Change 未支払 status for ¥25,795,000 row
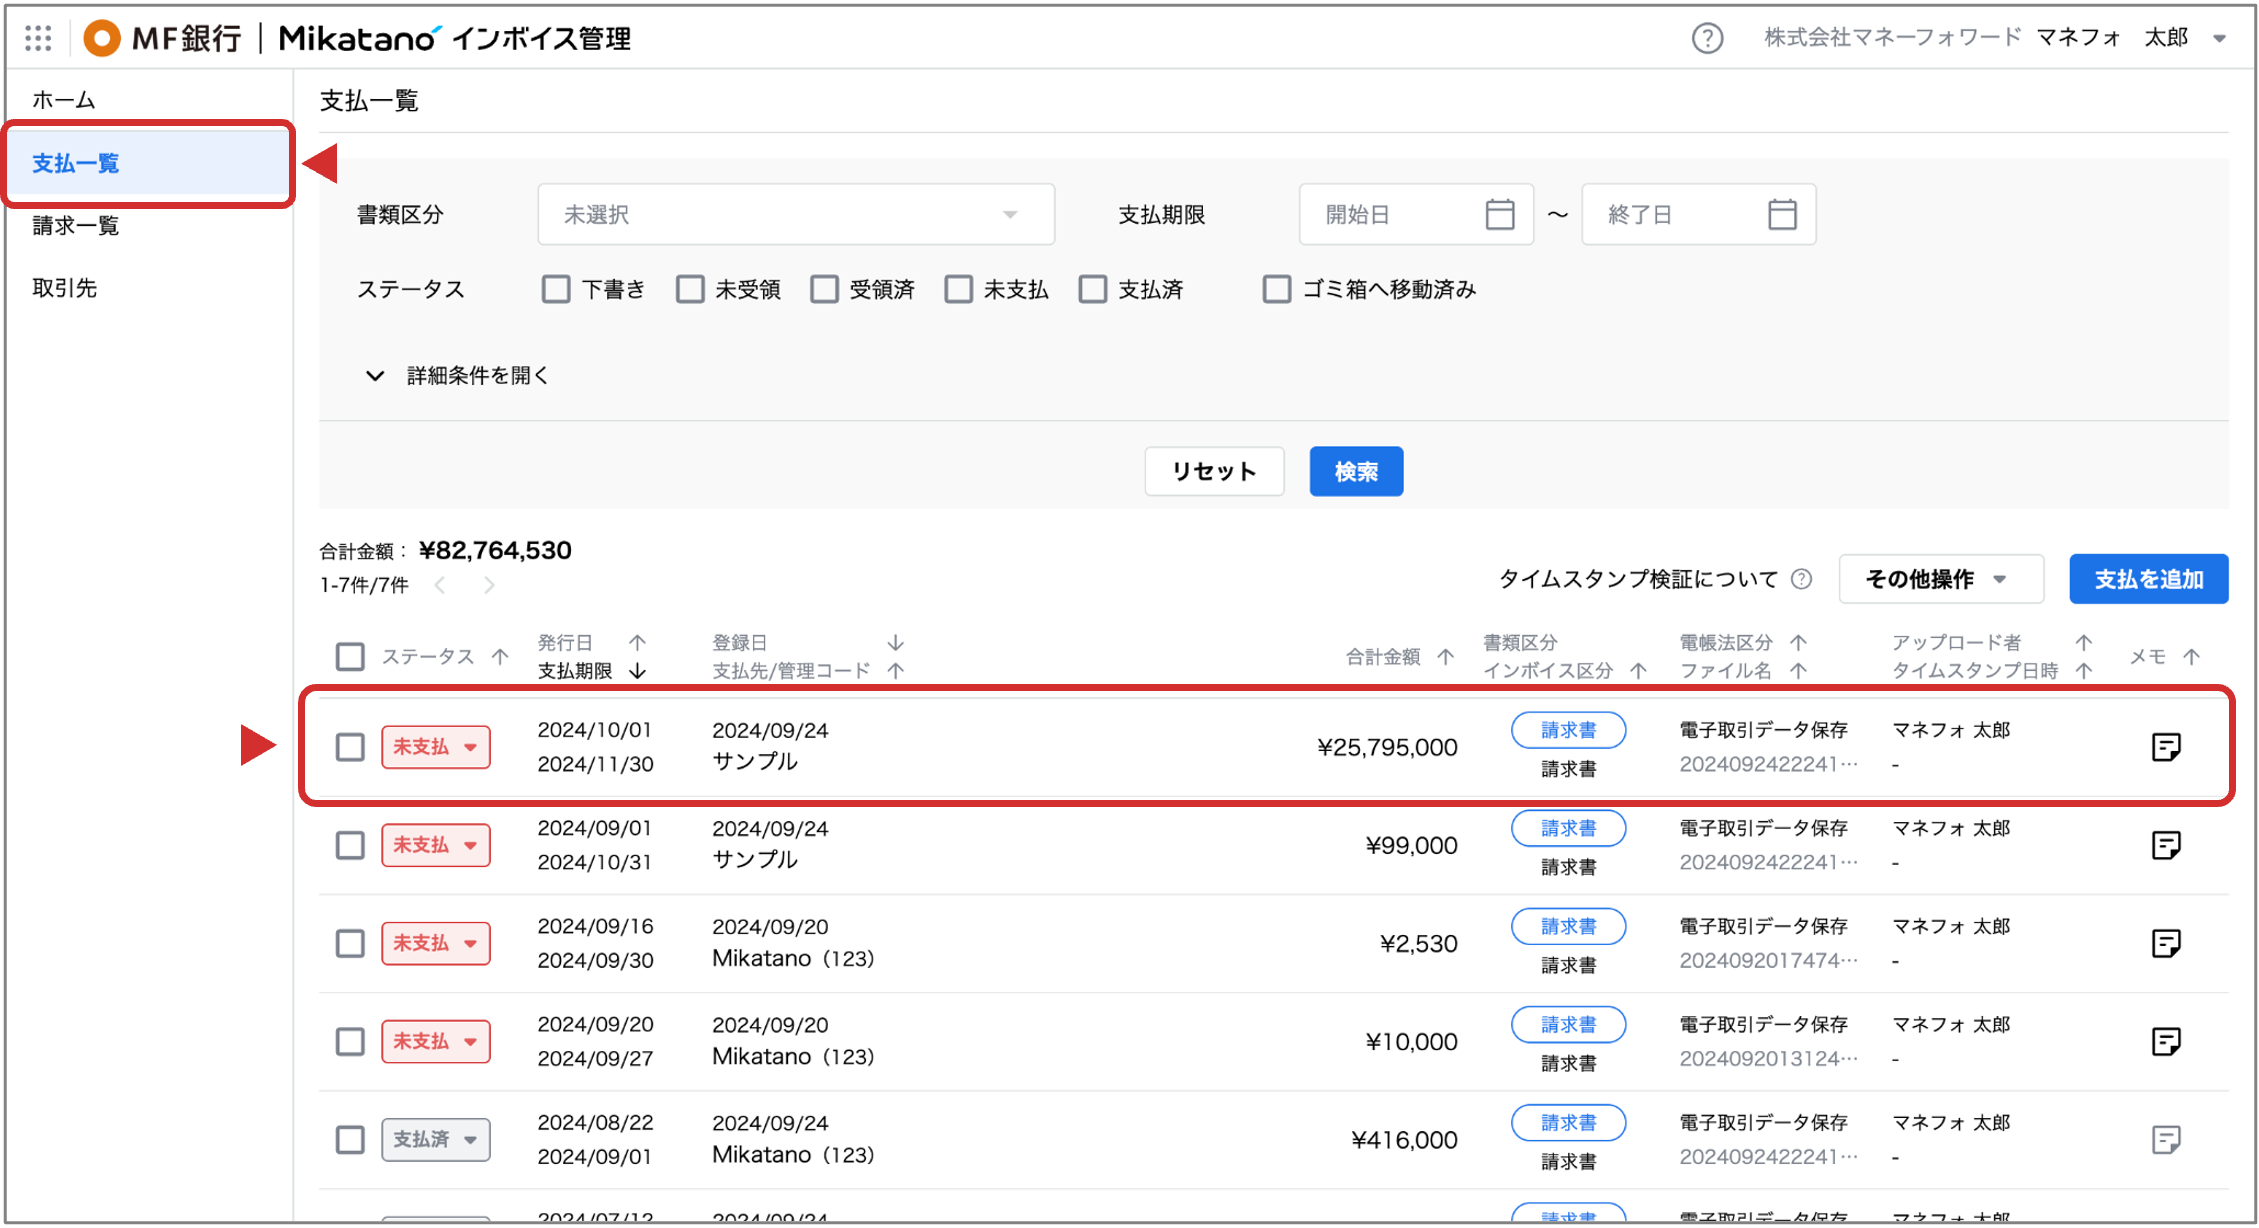Screen dimensions: 2259x1228 coord(436,747)
